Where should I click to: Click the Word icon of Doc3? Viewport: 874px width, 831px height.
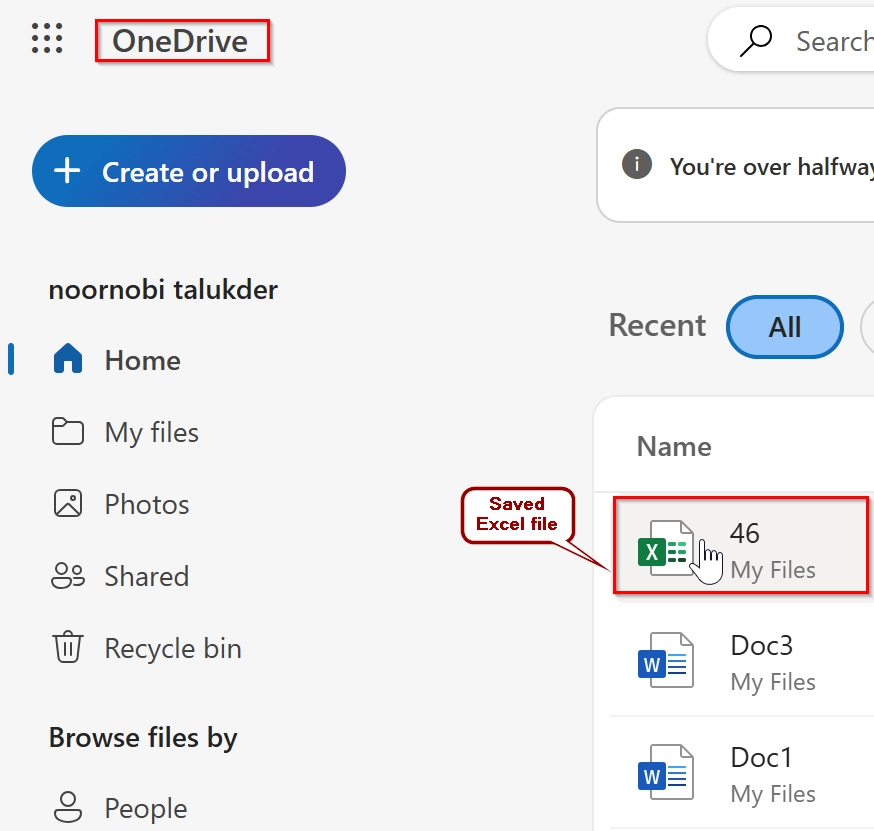coord(666,660)
